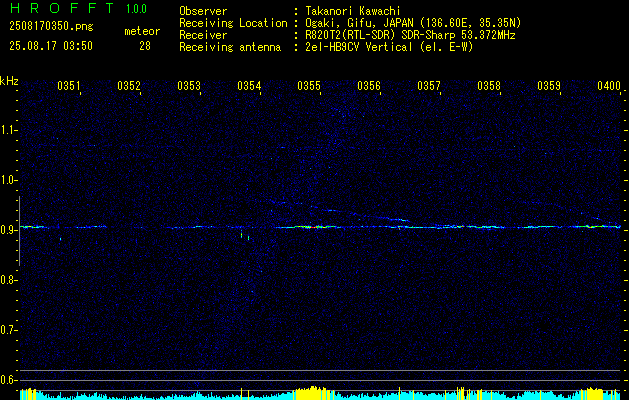
Task: Click the 0353 time marker
Action: pyautogui.click(x=189, y=85)
